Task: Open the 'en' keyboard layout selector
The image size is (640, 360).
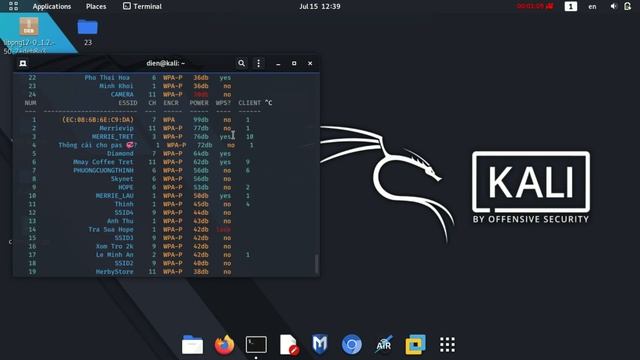Action: (592, 7)
